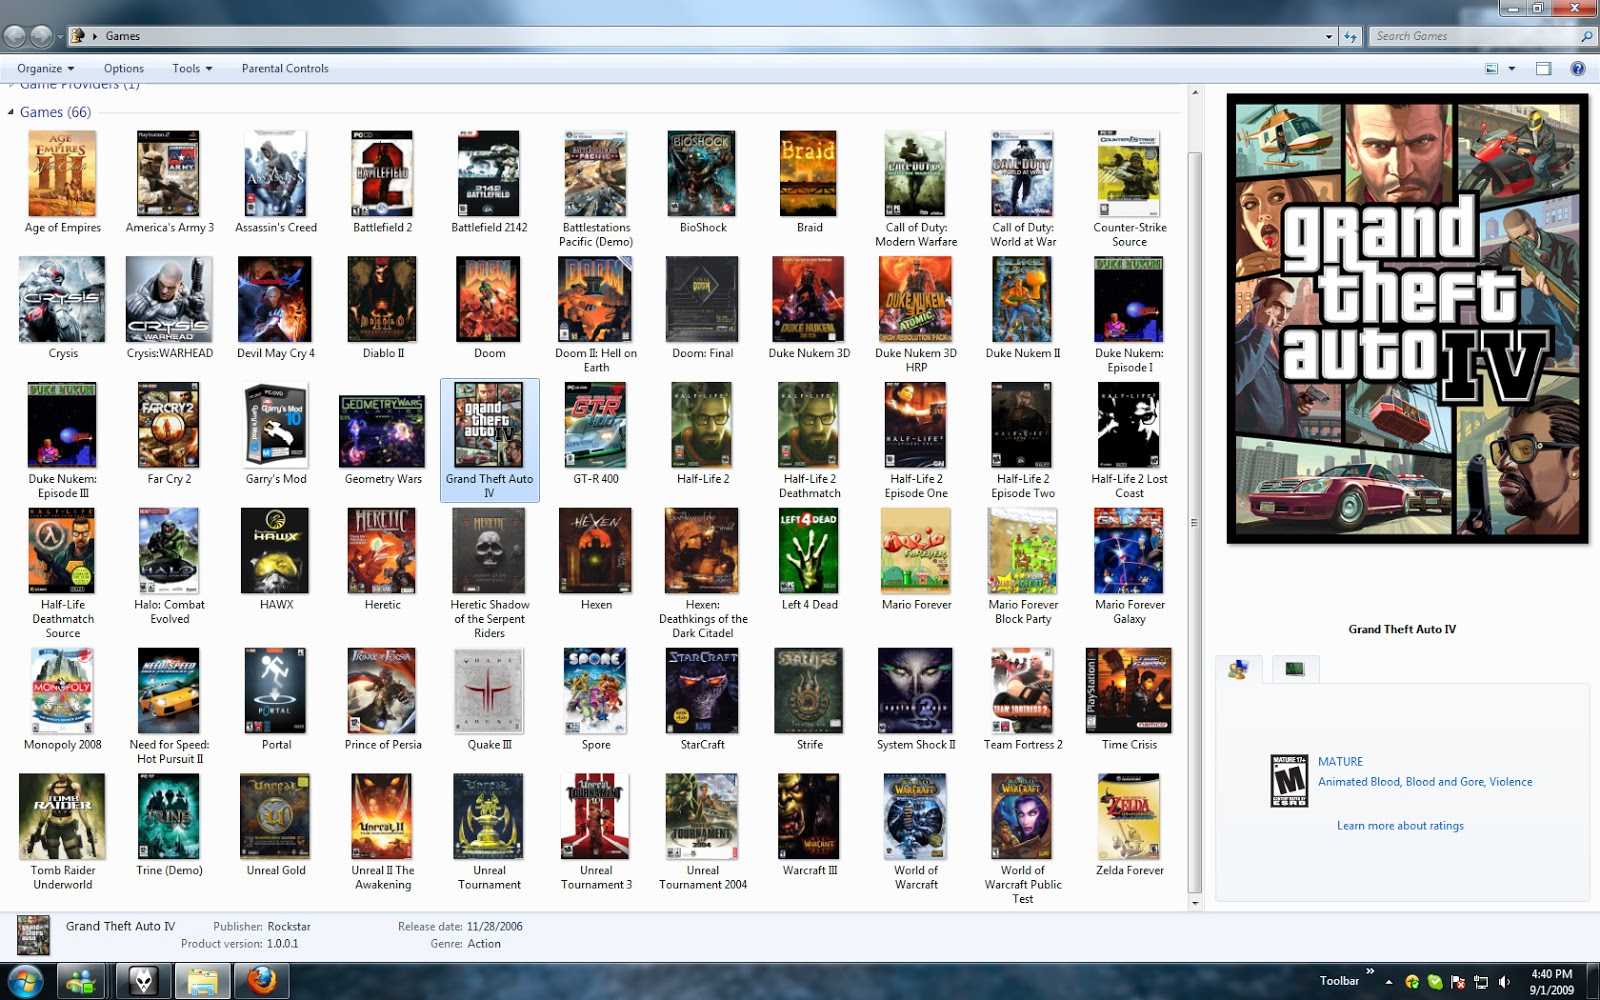Select the Tomb Raider Underworld icon
Image resolution: width=1600 pixels, height=1000 pixels.
[x=63, y=817]
